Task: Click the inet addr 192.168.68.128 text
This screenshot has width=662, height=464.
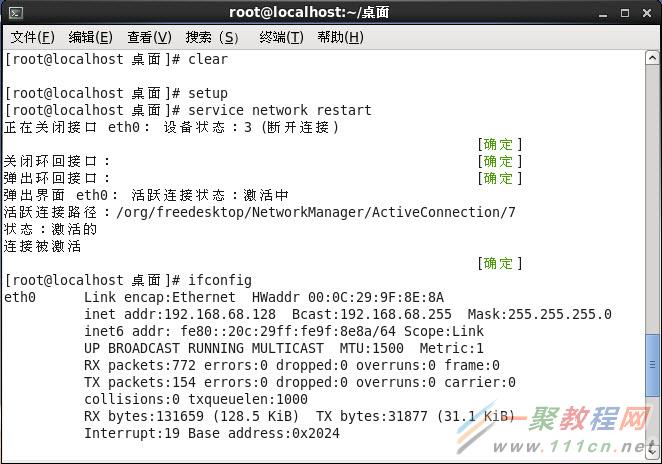Action: (180, 314)
